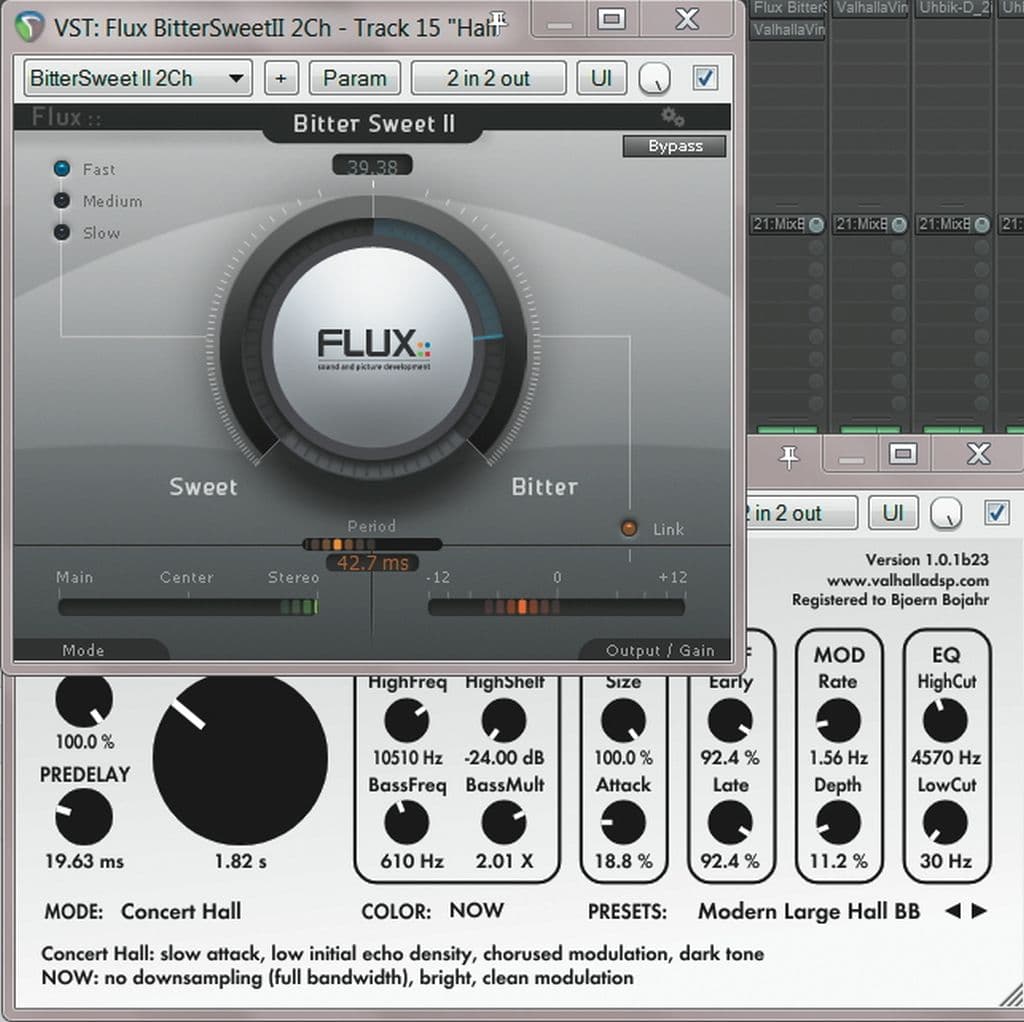Pin the Flux BitterSweet window
The width and height of the screenshot is (1024, 1022).
498,22
